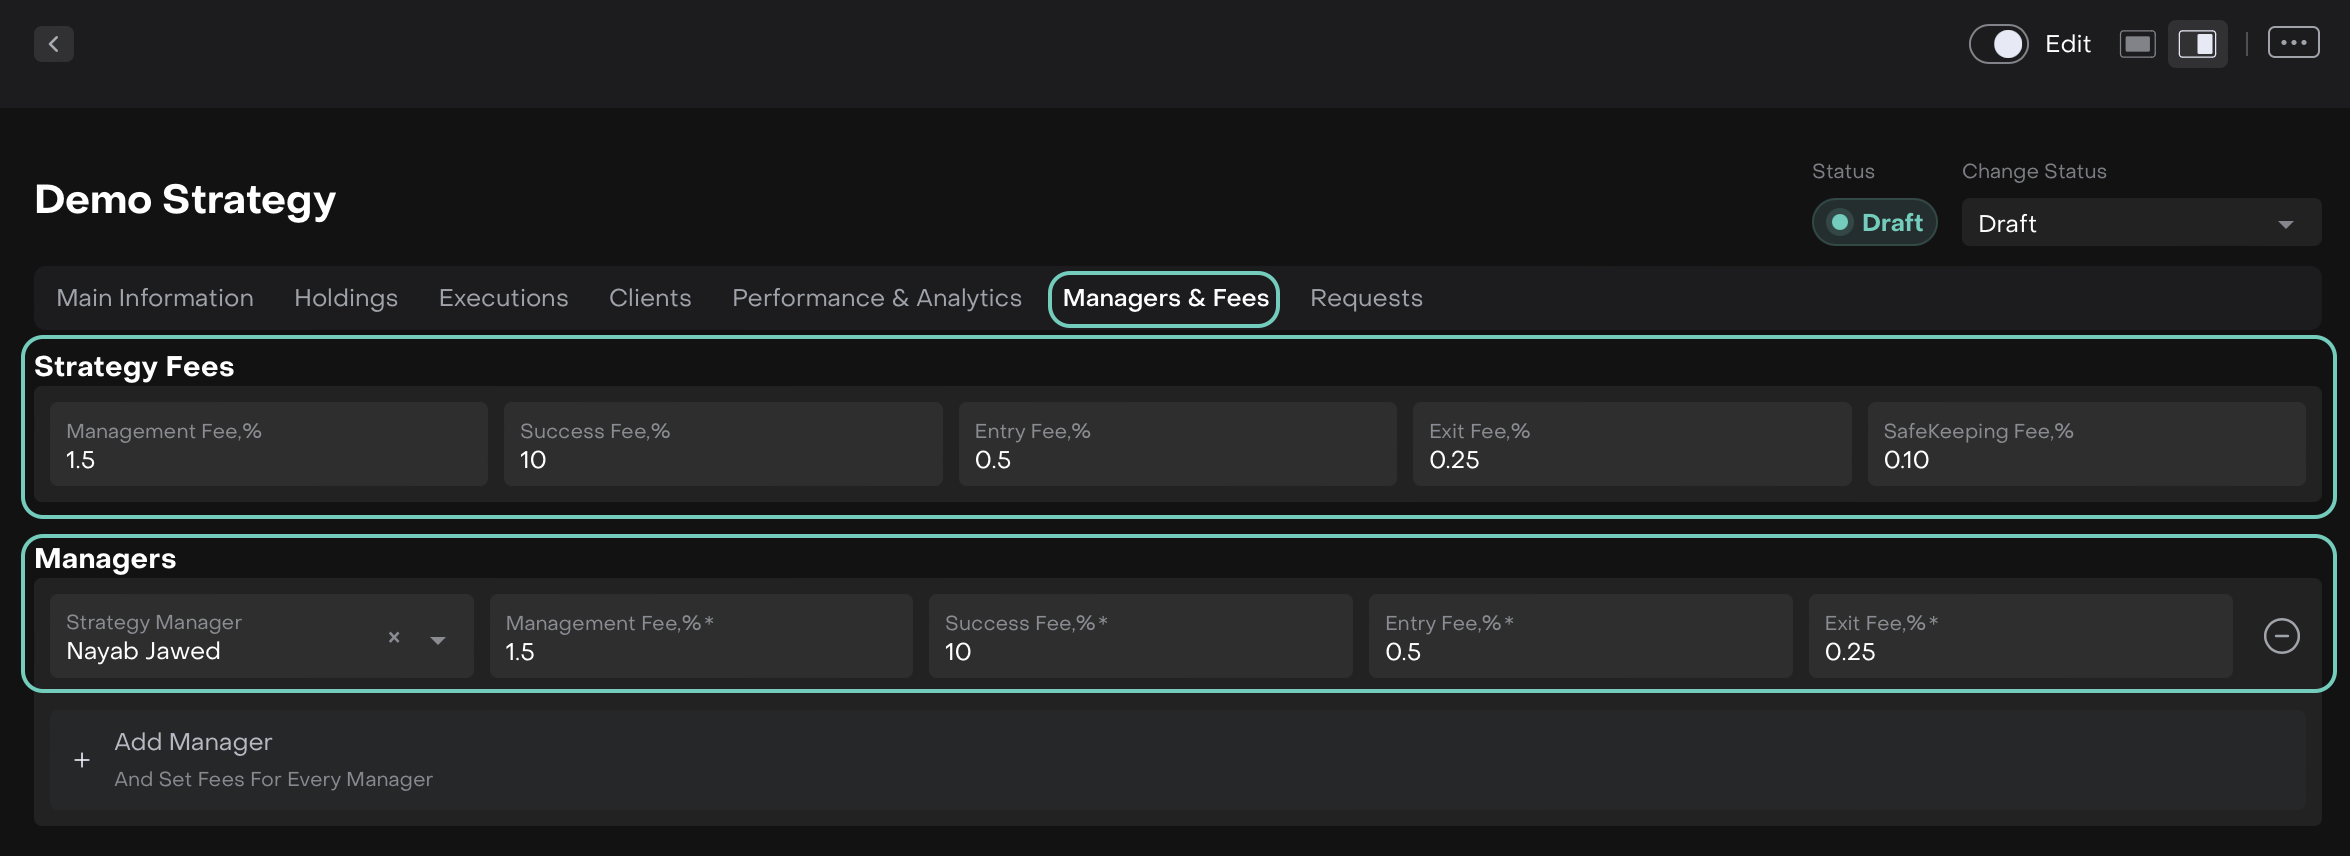2350x856 pixels.
Task: Select the full-width layout icon
Action: tap(2137, 44)
